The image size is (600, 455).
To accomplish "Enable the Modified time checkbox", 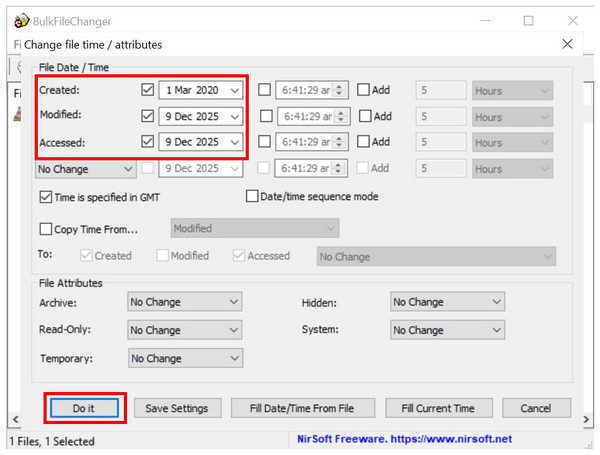I will pos(266,116).
